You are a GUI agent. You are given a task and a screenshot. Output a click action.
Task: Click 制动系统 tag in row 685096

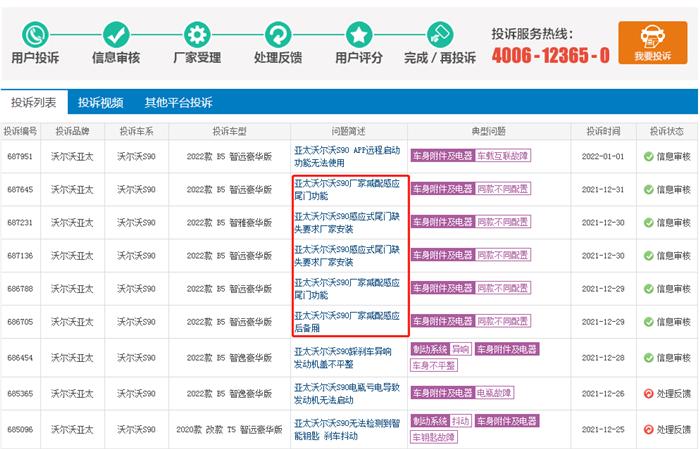(x=430, y=421)
